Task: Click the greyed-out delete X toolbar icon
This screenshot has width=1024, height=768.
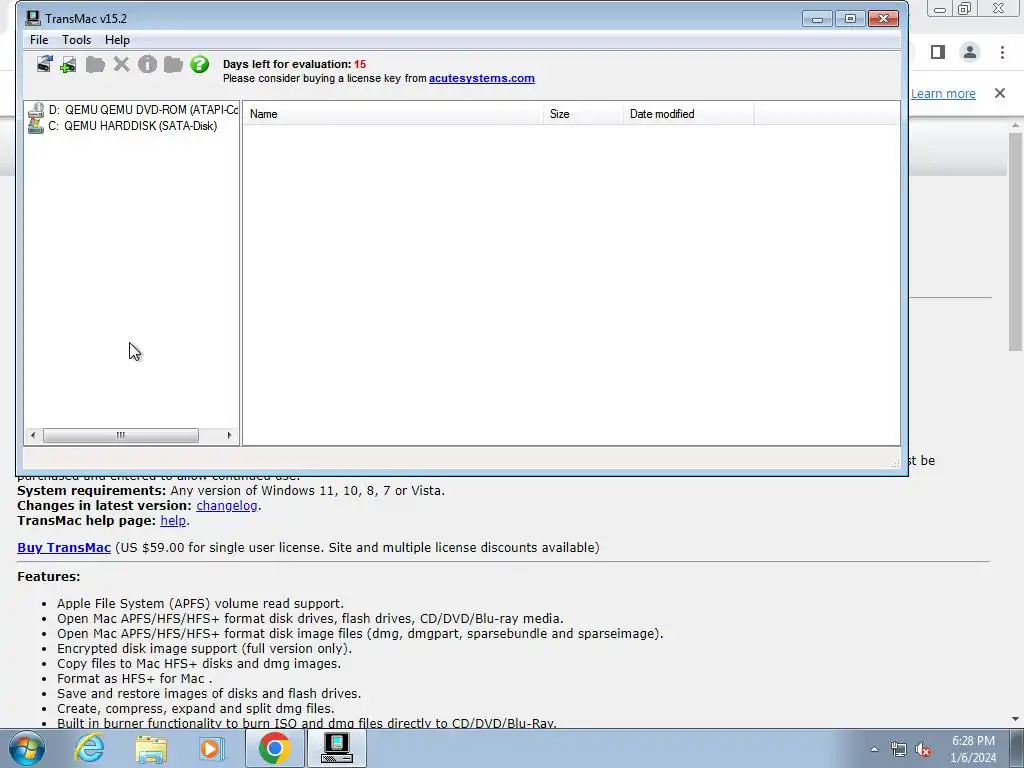Action: (121, 64)
